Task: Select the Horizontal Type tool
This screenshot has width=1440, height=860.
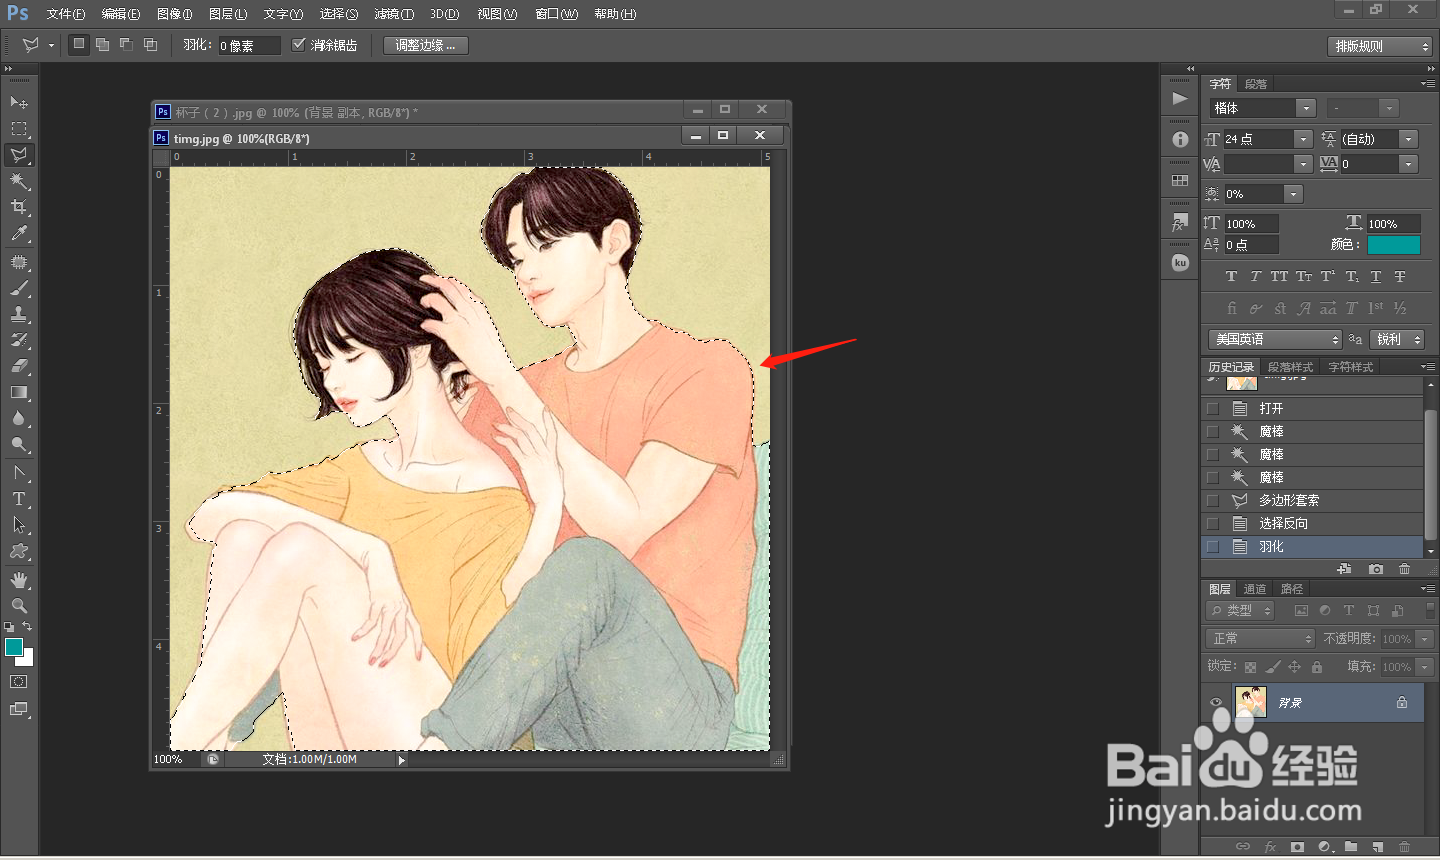Action: tap(19, 499)
